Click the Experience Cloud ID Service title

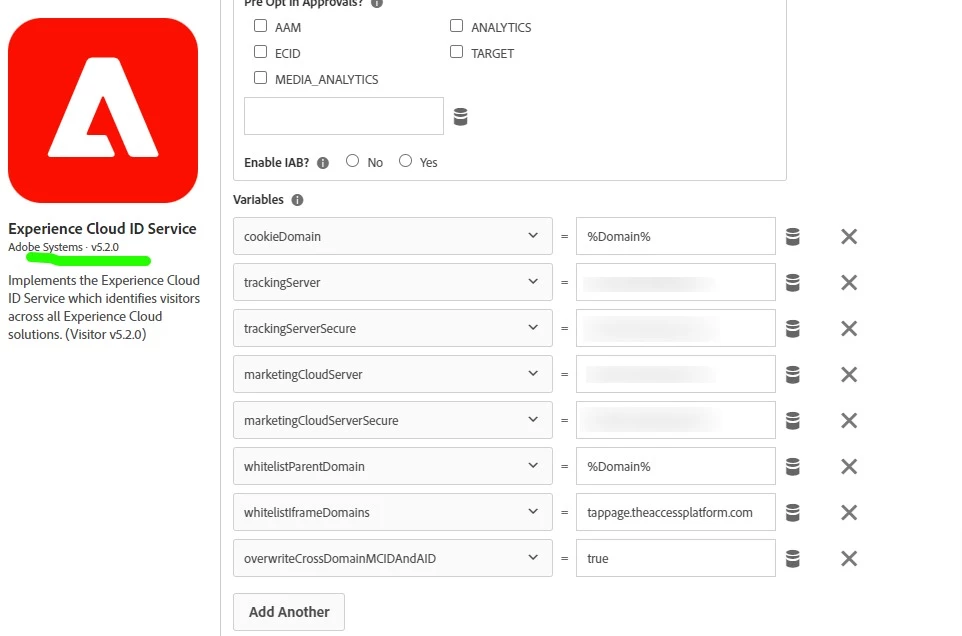[x=102, y=229]
